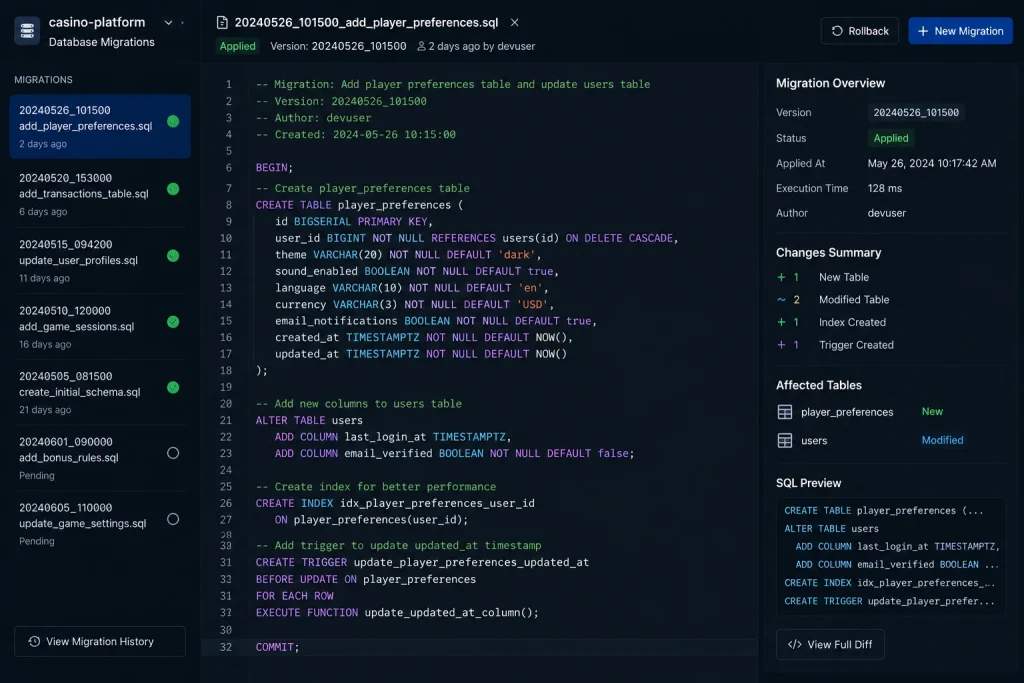Select pending circle for update_game_settings.sql
This screenshot has width=1024, height=683.
[x=173, y=519]
